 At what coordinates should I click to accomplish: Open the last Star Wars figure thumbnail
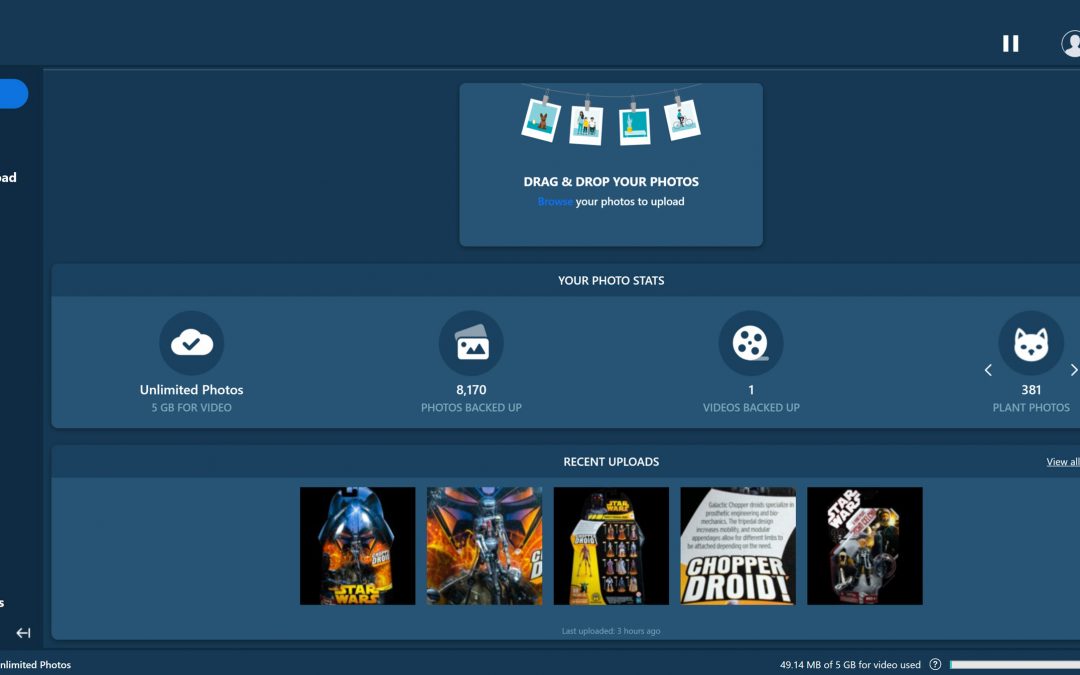[x=864, y=546]
